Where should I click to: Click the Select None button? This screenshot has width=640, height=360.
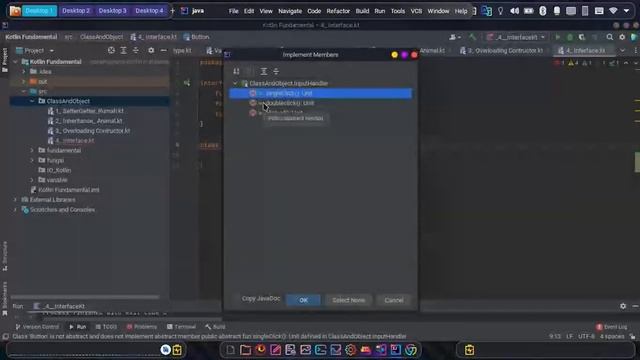click(x=348, y=300)
